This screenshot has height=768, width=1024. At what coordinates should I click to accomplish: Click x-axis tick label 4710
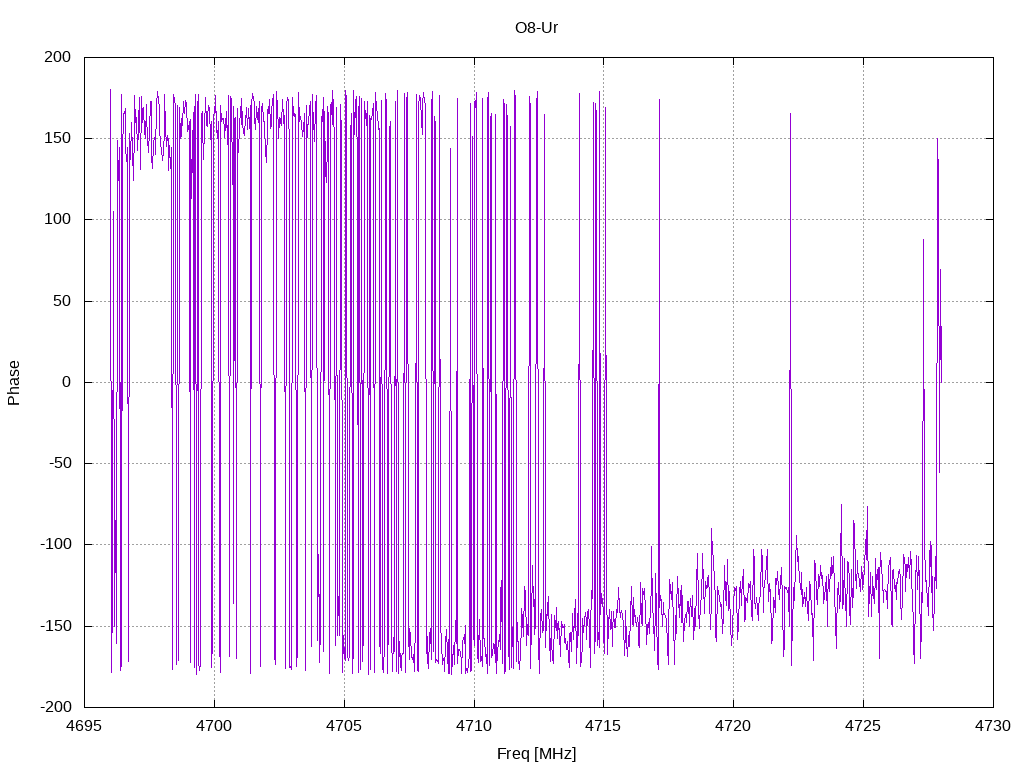pos(474,726)
